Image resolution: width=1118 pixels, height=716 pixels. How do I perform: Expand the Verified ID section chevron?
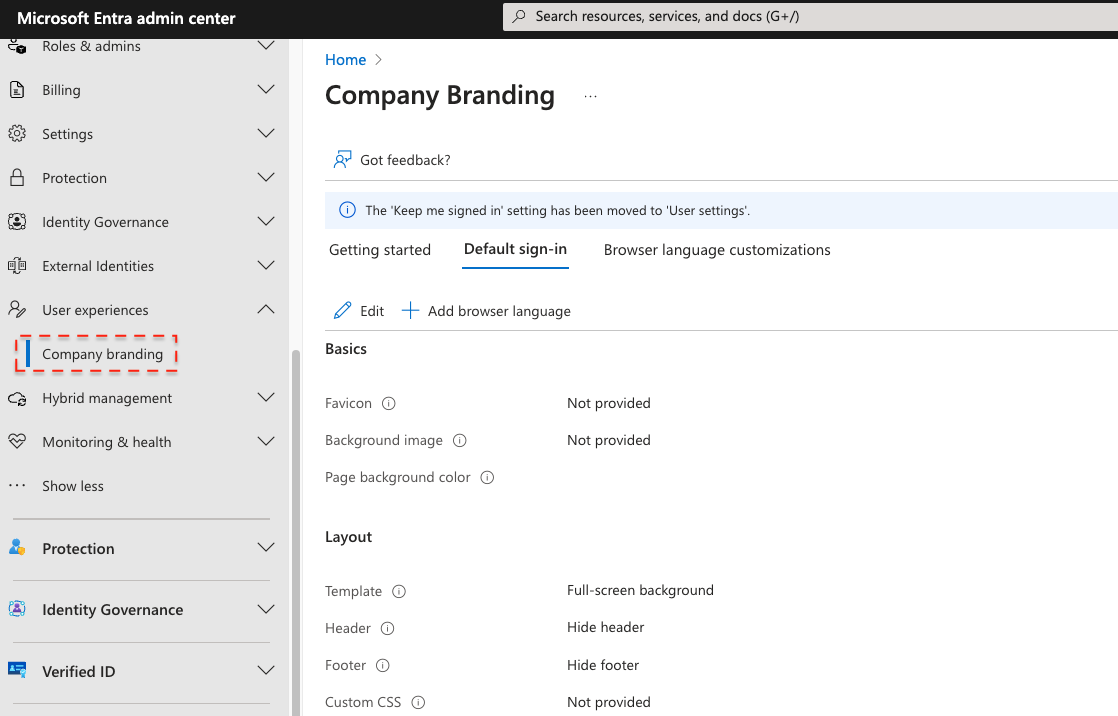[x=266, y=671]
